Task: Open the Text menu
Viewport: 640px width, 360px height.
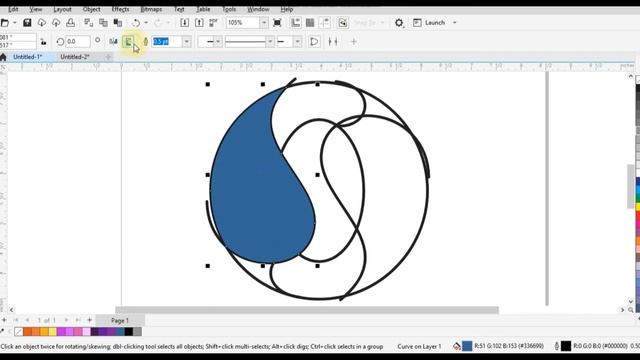Action: click(x=179, y=9)
